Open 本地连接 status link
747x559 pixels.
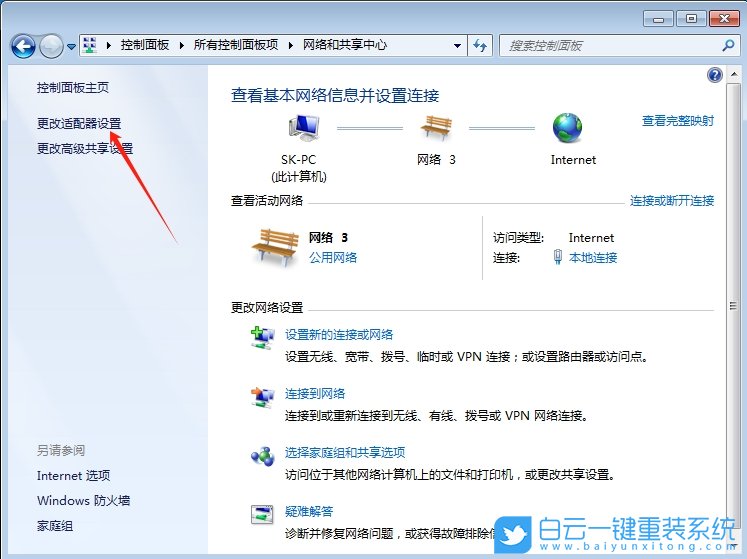tap(593, 258)
